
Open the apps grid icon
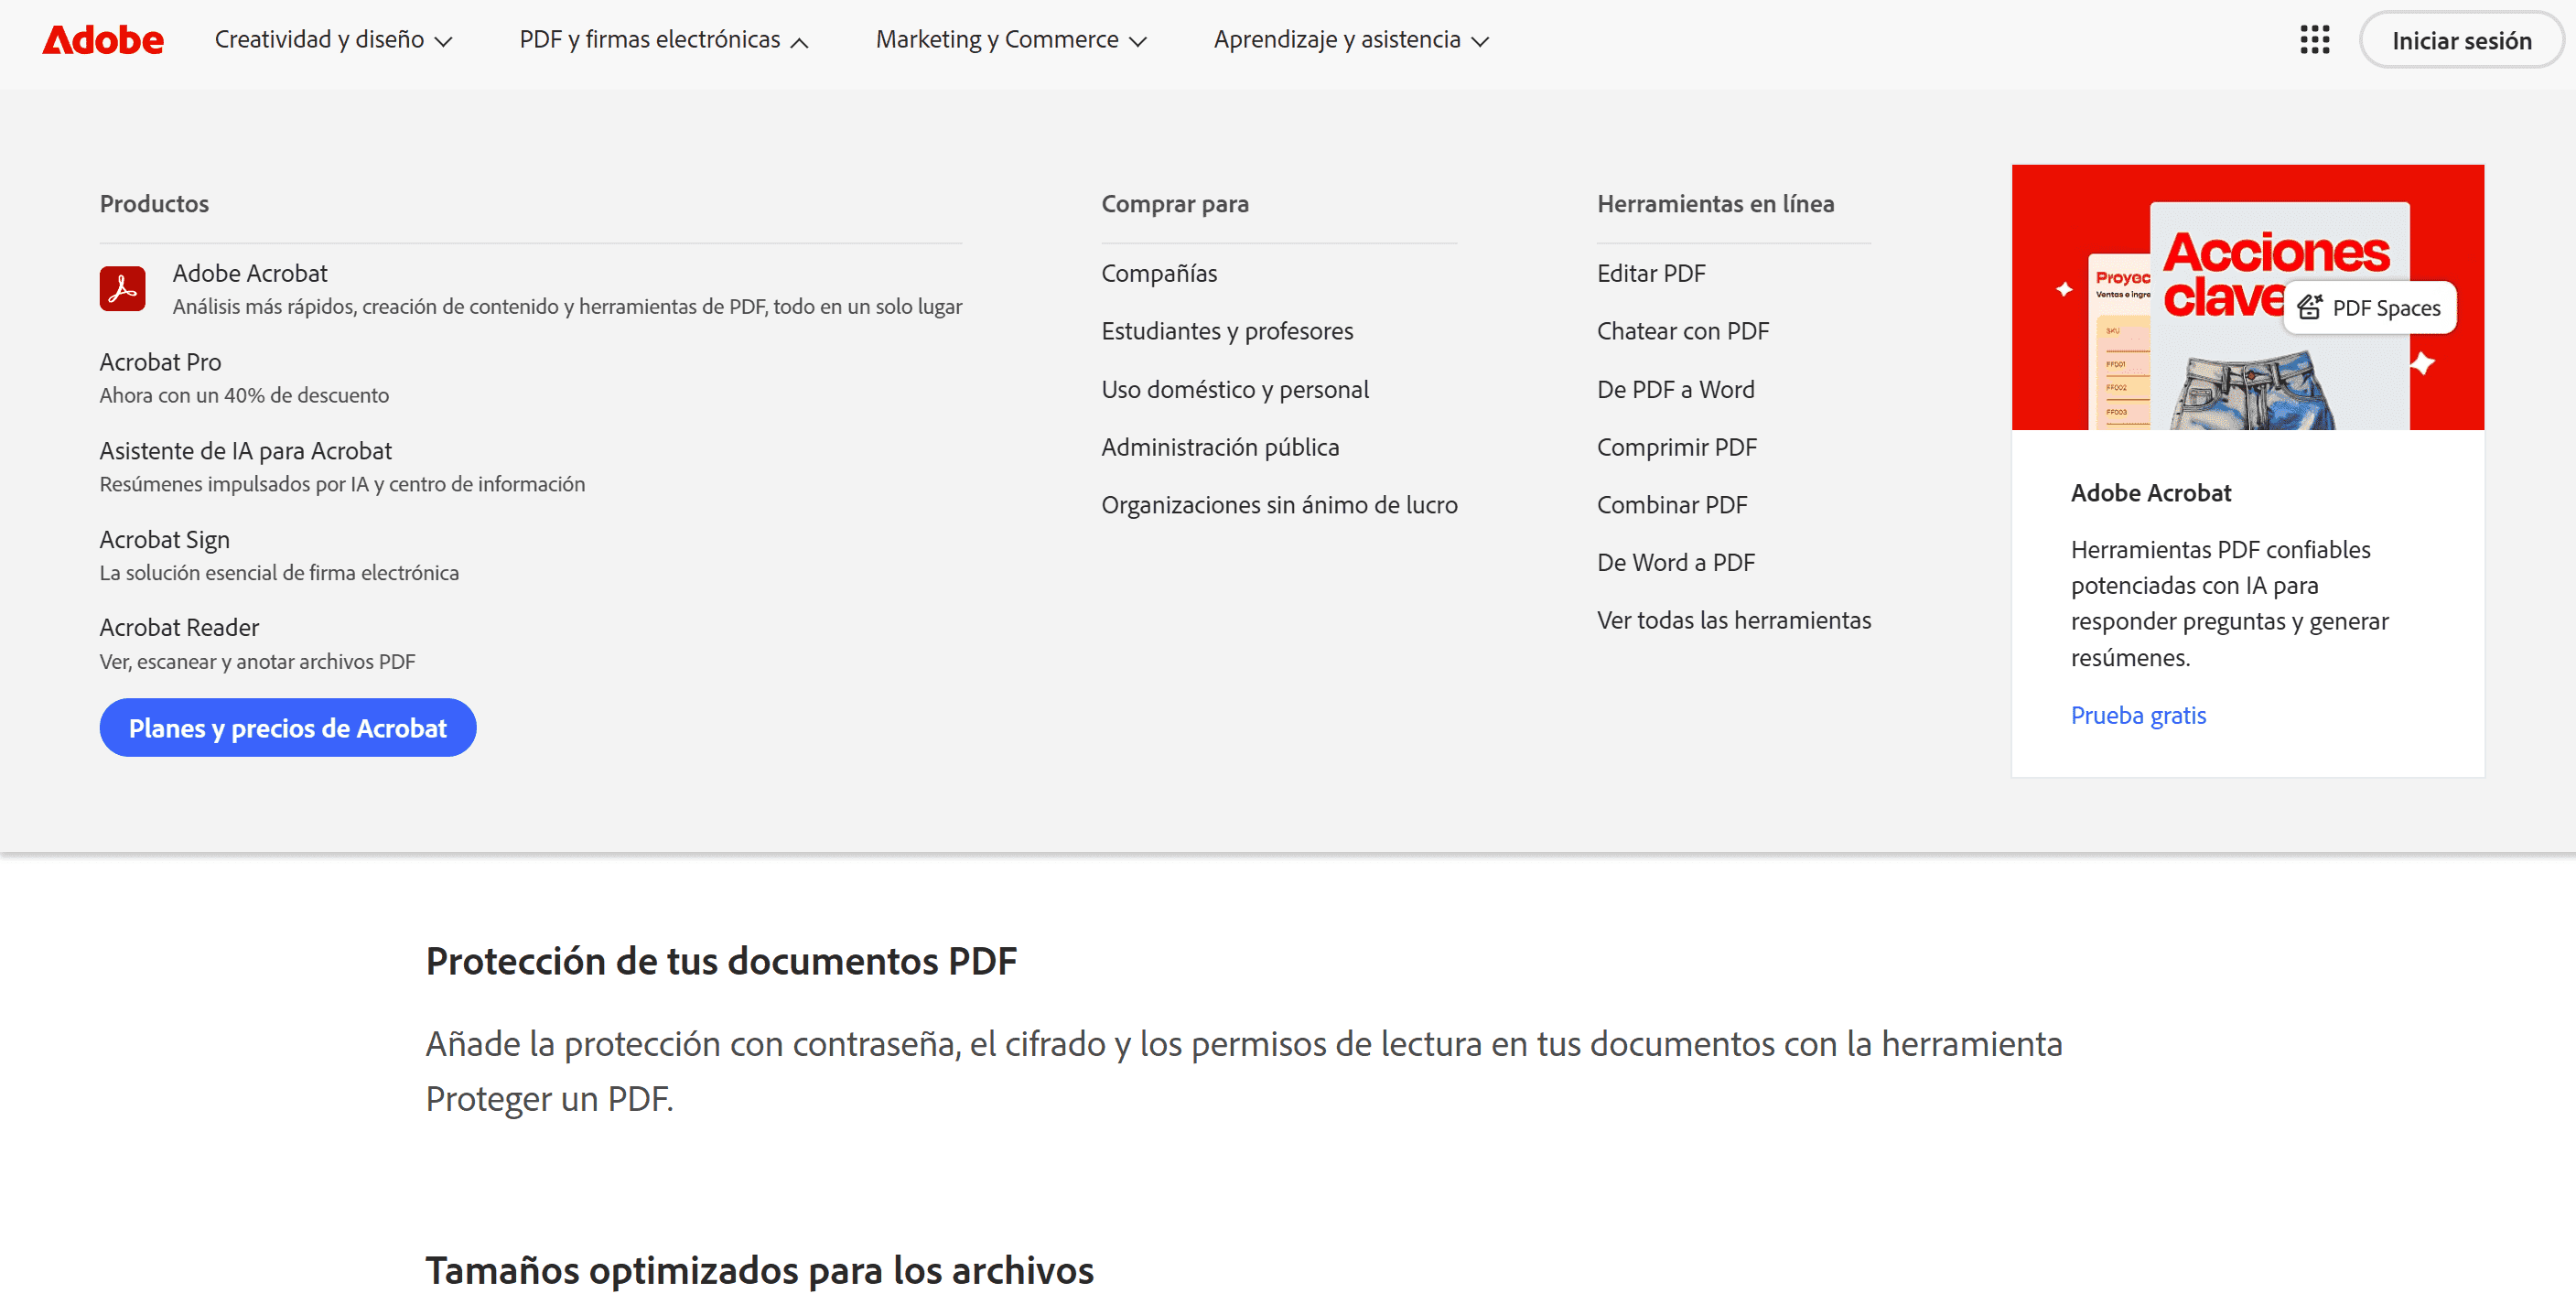[2314, 40]
